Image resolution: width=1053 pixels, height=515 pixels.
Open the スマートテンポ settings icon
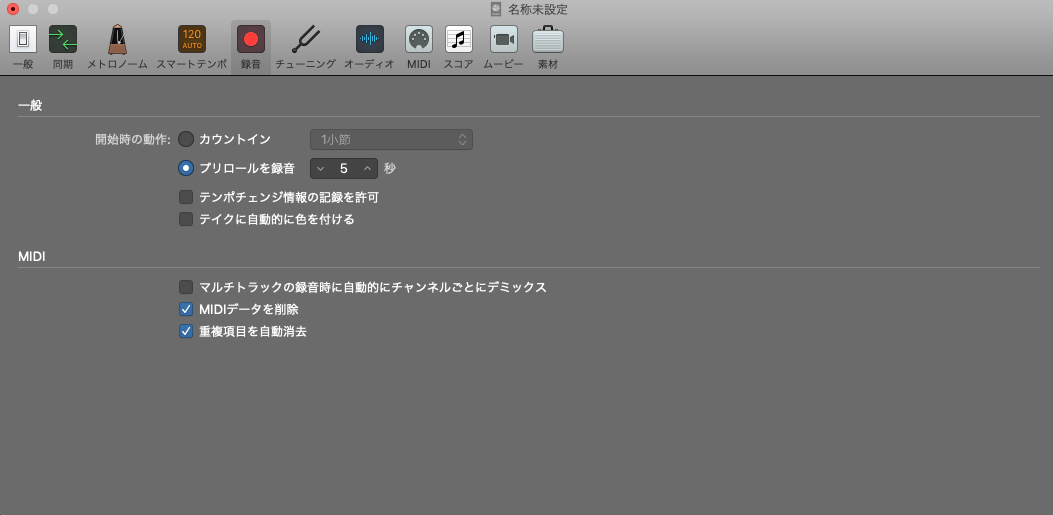191,40
